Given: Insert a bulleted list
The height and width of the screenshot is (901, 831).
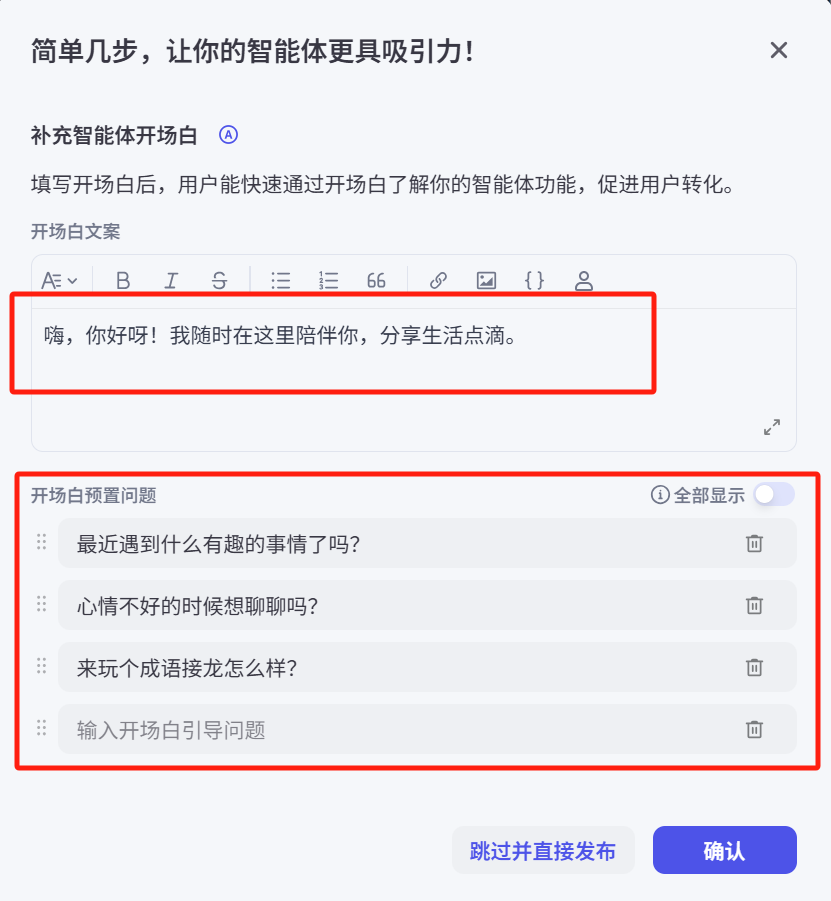Looking at the screenshot, I should pyautogui.click(x=281, y=280).
